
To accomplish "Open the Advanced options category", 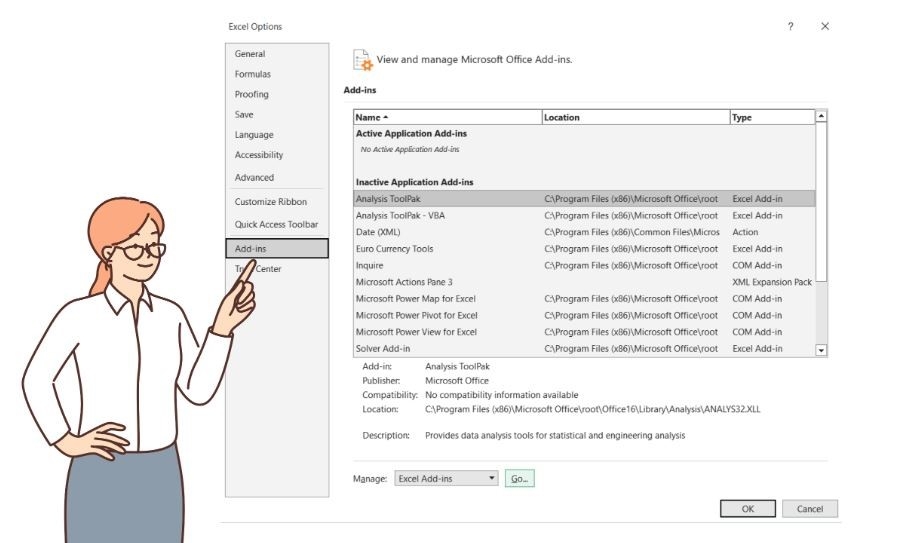I will pyautogui.click(x=254, y=177).
